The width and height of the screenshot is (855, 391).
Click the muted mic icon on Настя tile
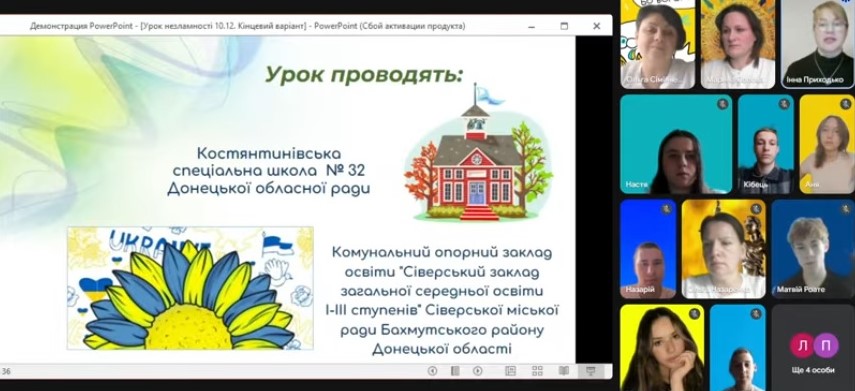pos(722,104)
